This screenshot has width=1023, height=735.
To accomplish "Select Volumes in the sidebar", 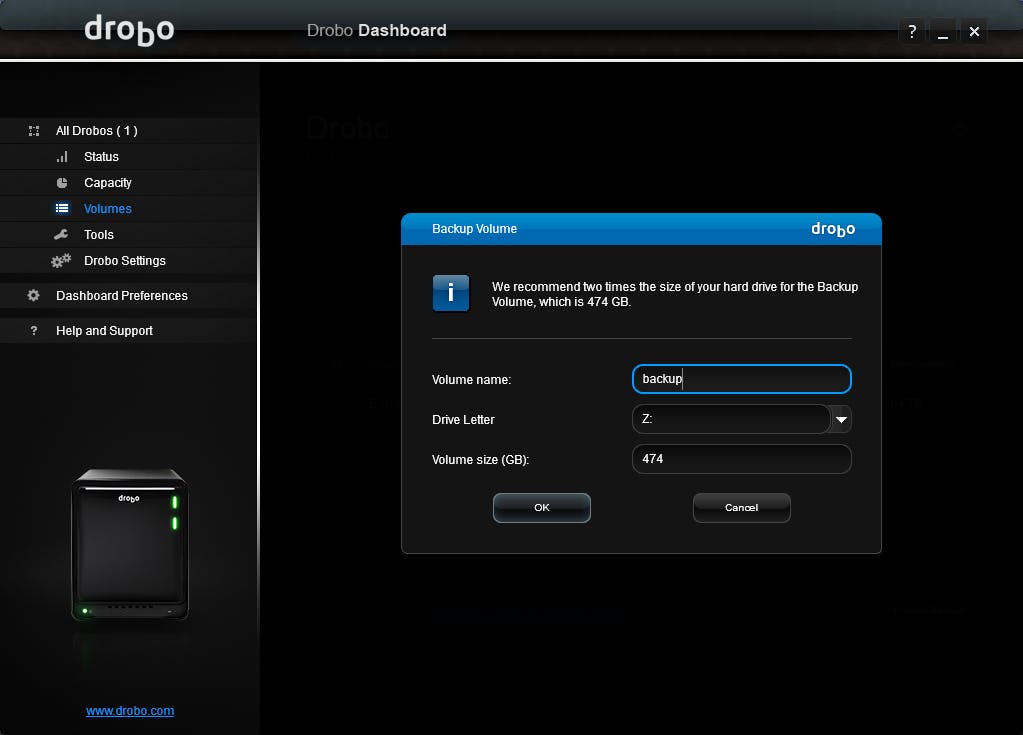I will [x=129, y=209].
